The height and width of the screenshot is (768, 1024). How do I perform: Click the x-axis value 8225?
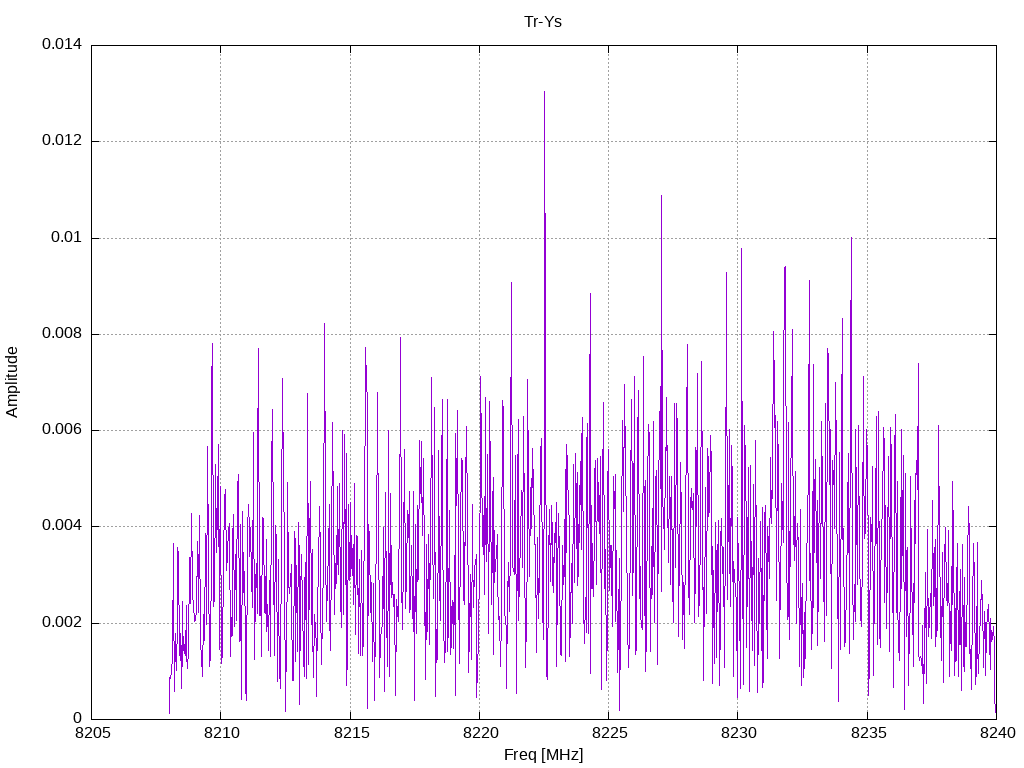point(609,733)
